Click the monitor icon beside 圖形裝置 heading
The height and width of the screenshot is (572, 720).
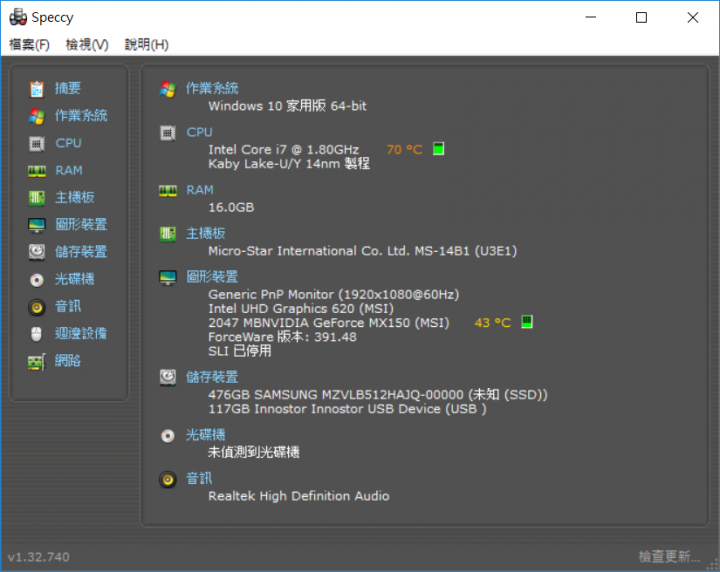[x=168, y=277]
